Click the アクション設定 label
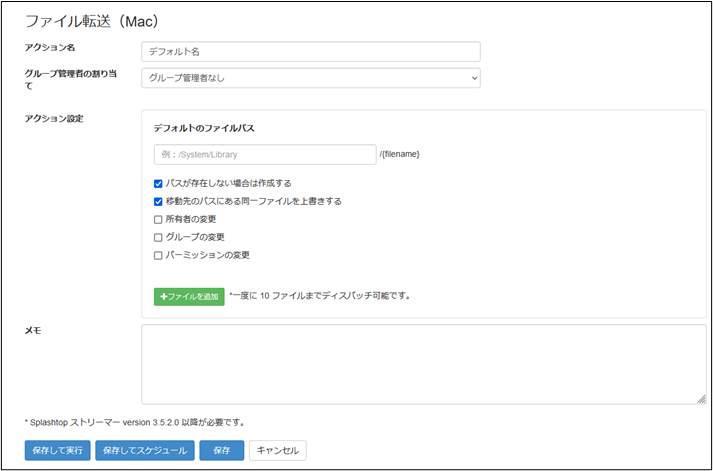This screenshot has width=713, height=471. (x=54, y=119)
